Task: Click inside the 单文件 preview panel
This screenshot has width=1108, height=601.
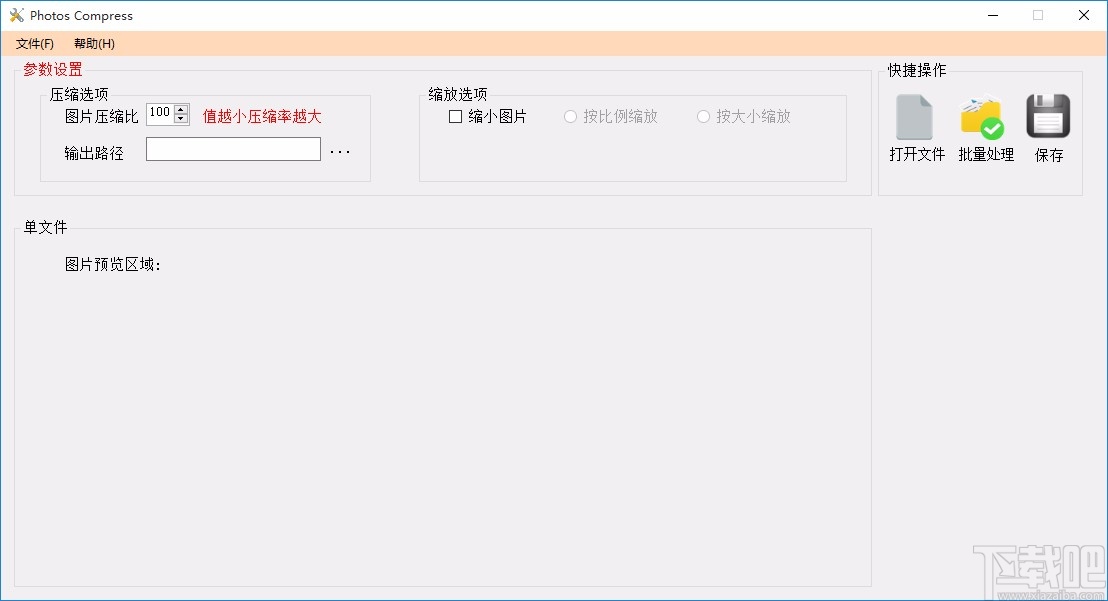Action: point(440,420)
